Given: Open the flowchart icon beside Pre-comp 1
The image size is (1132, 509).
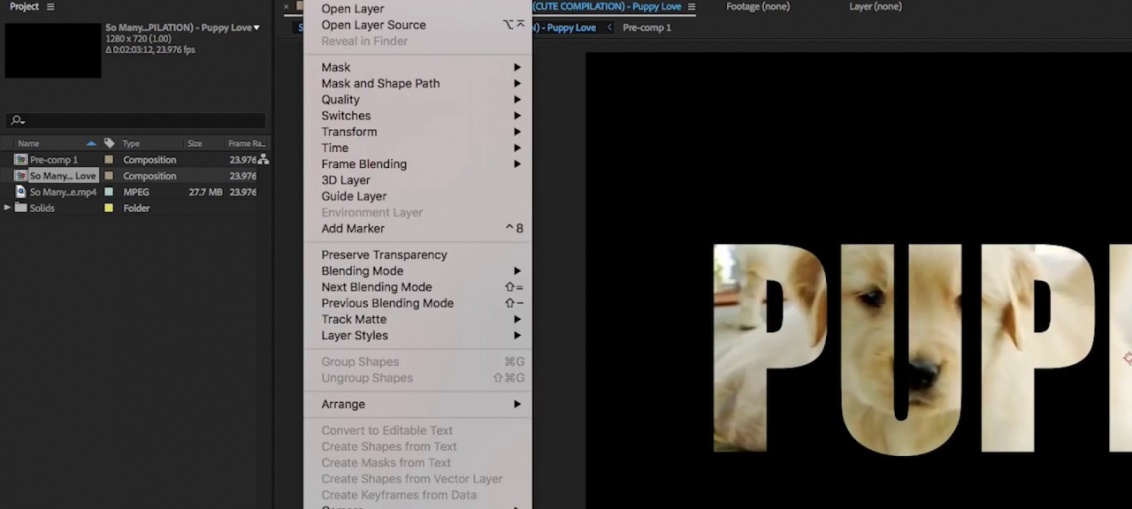Looking at the screenshot, I should click(x=263, y=160).
